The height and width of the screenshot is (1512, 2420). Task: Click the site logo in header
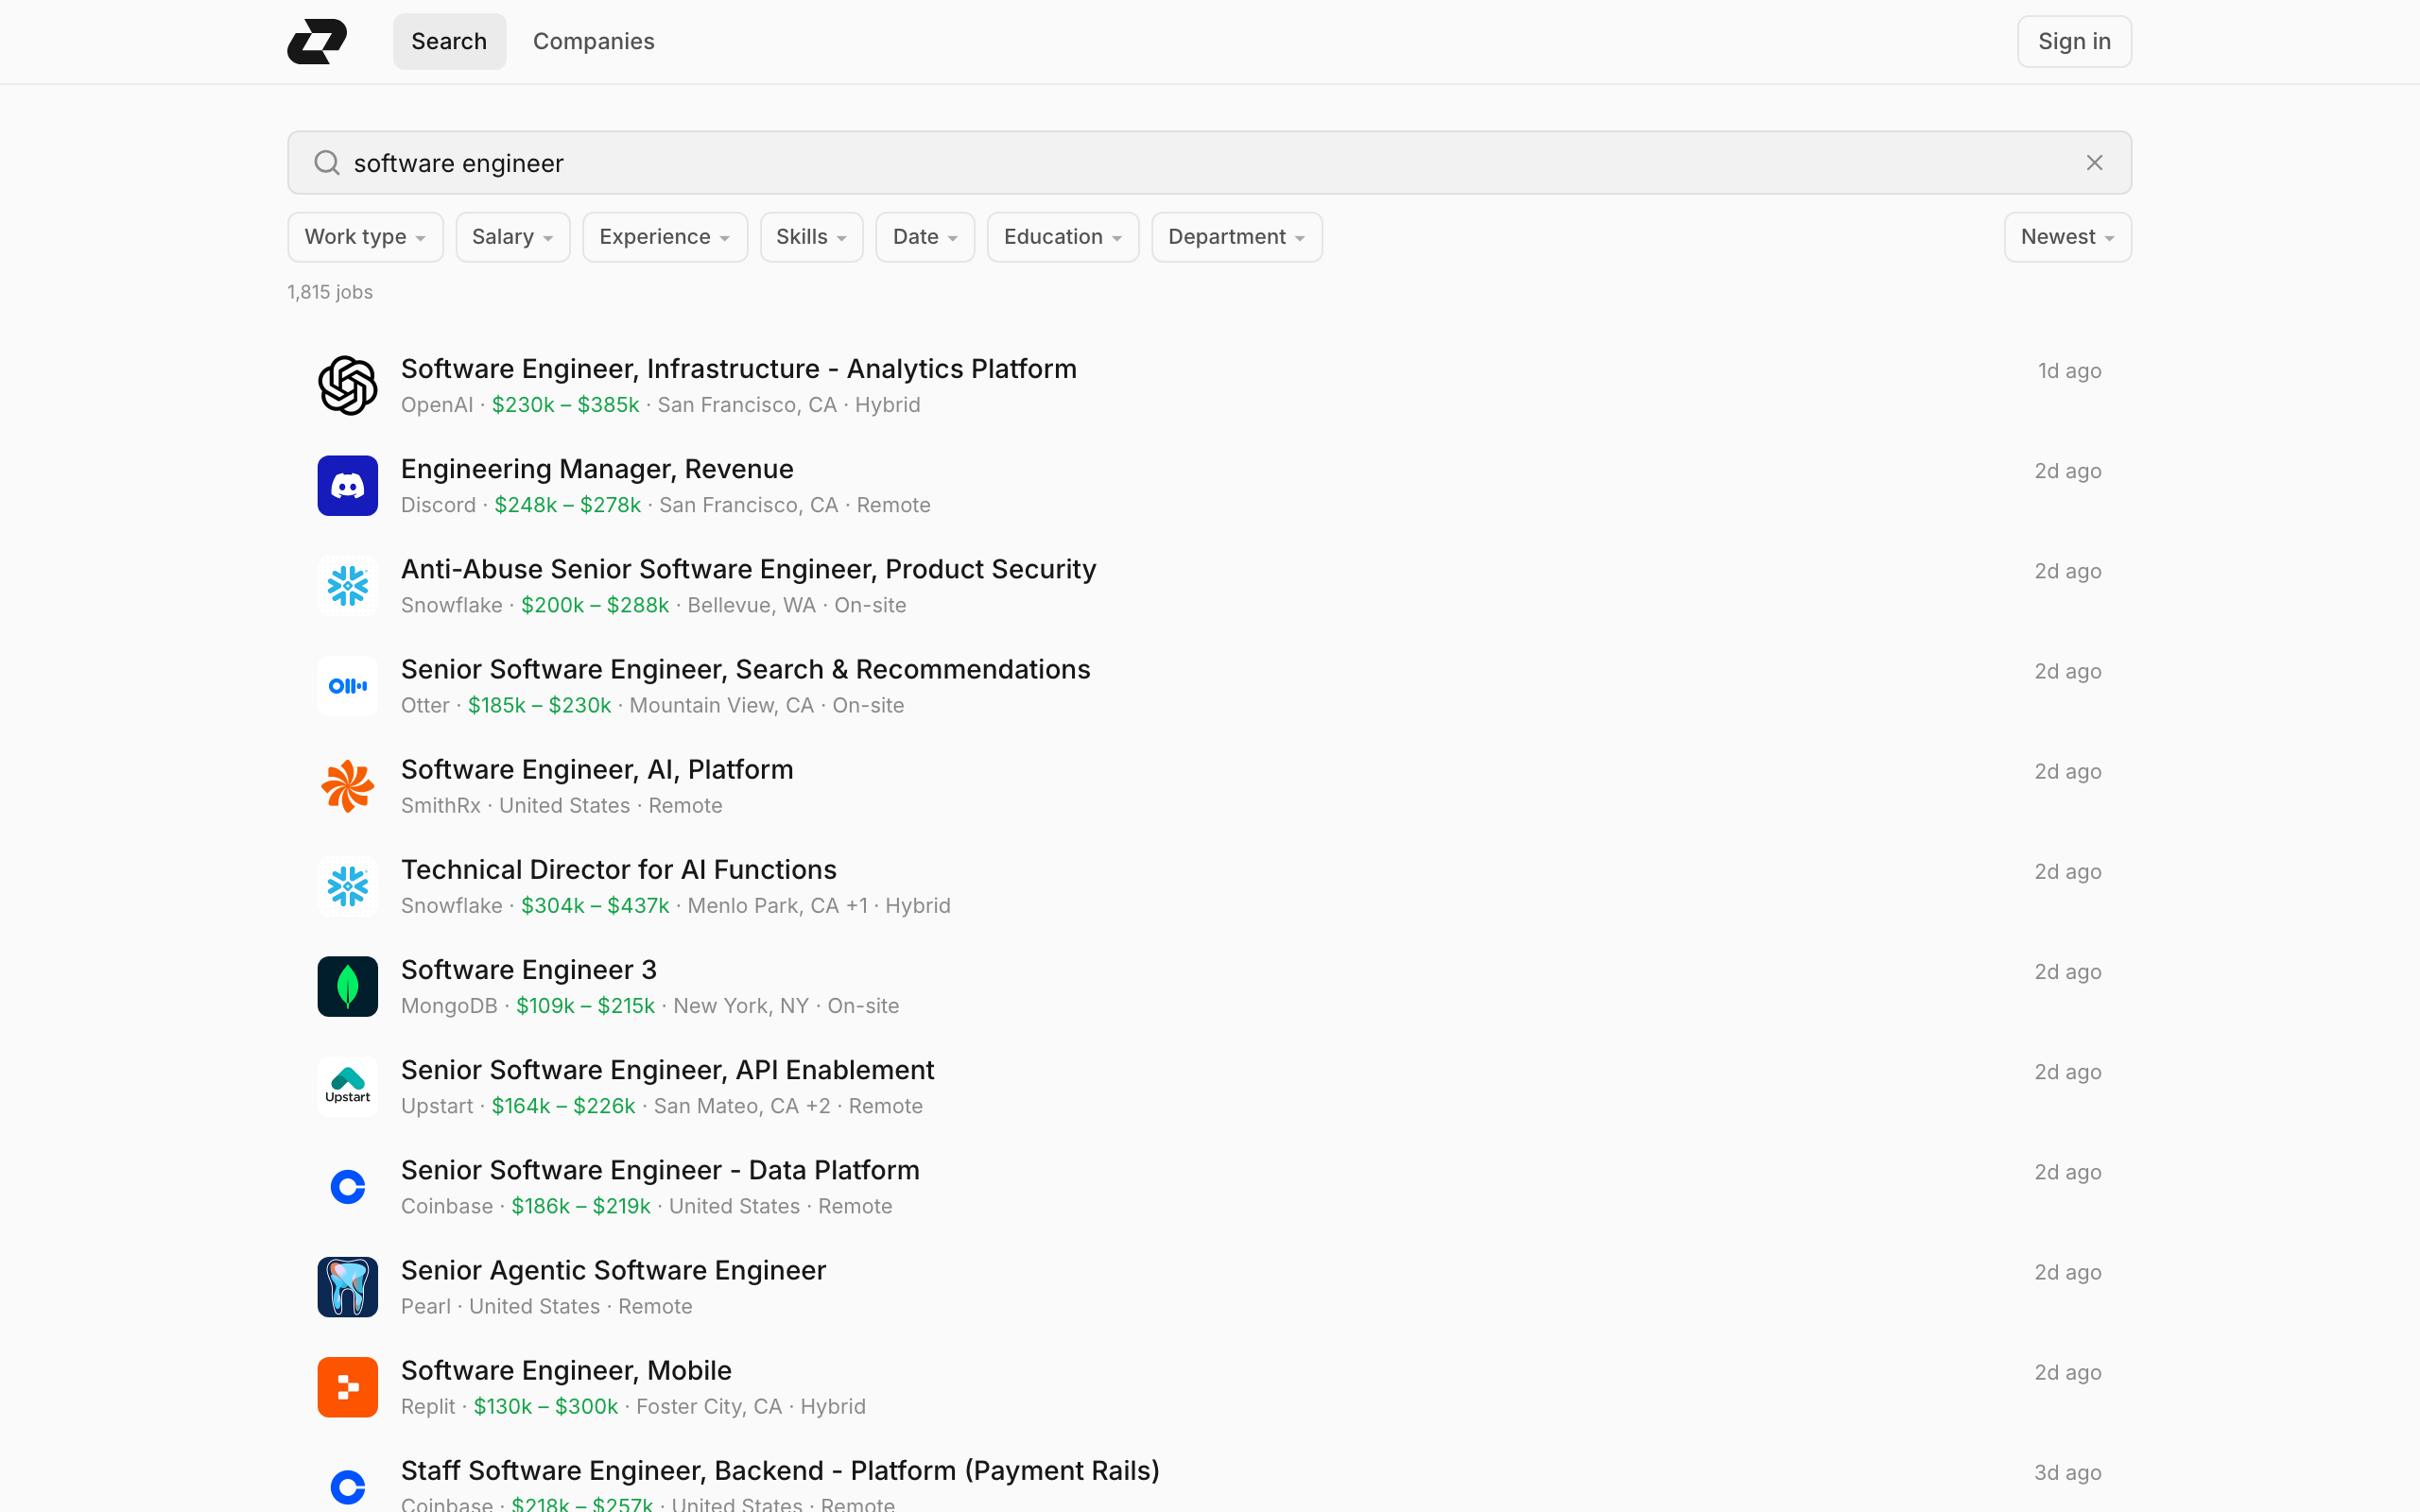(317, 41)
